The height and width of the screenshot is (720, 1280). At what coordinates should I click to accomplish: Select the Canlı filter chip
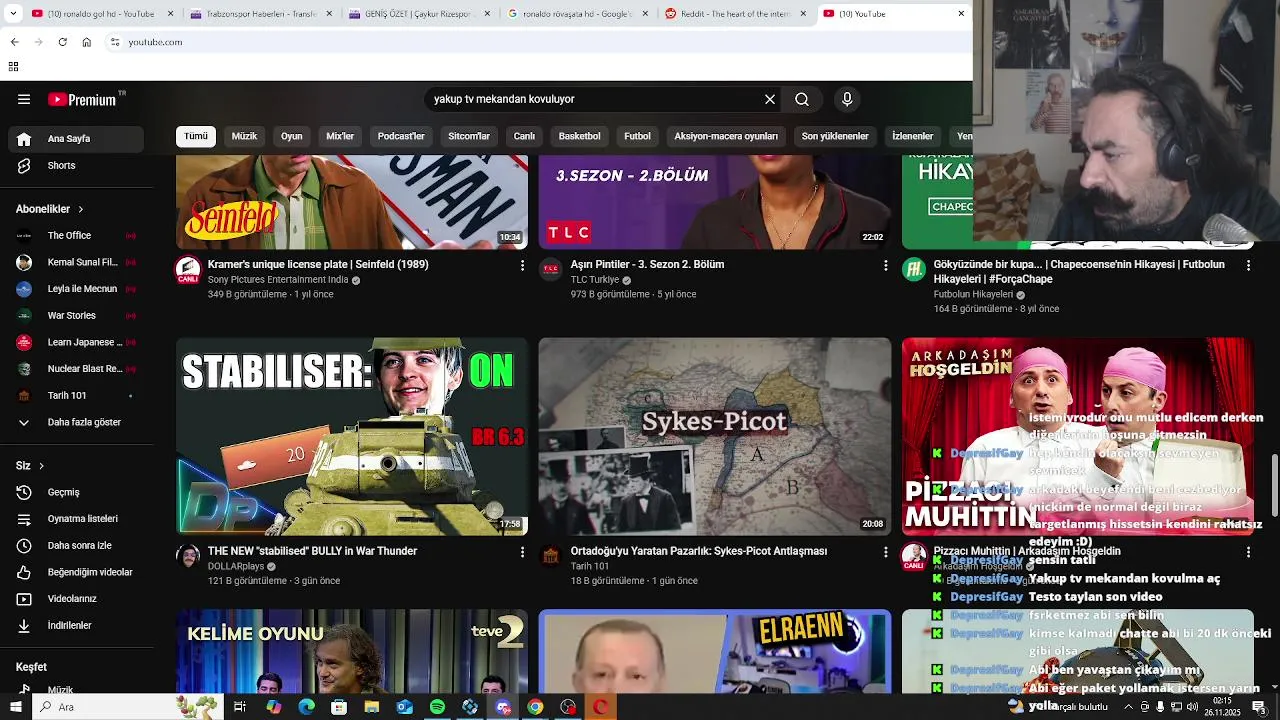tap(524, 136)
